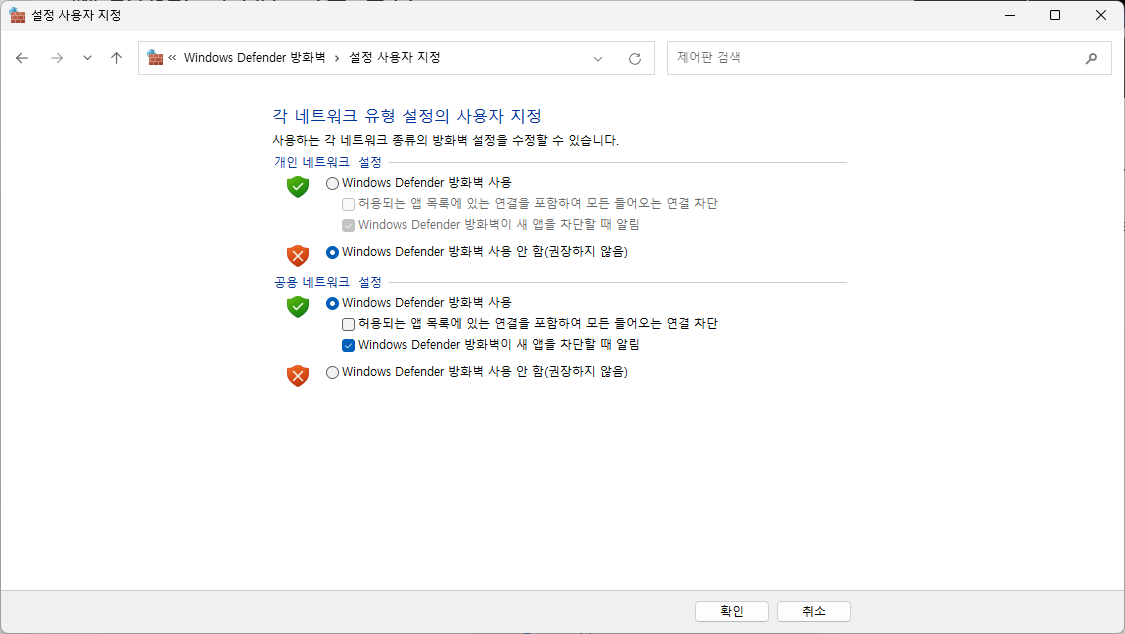Click disabled block-all checkbox under private network
1125x634 pixels.
[348, 204]
